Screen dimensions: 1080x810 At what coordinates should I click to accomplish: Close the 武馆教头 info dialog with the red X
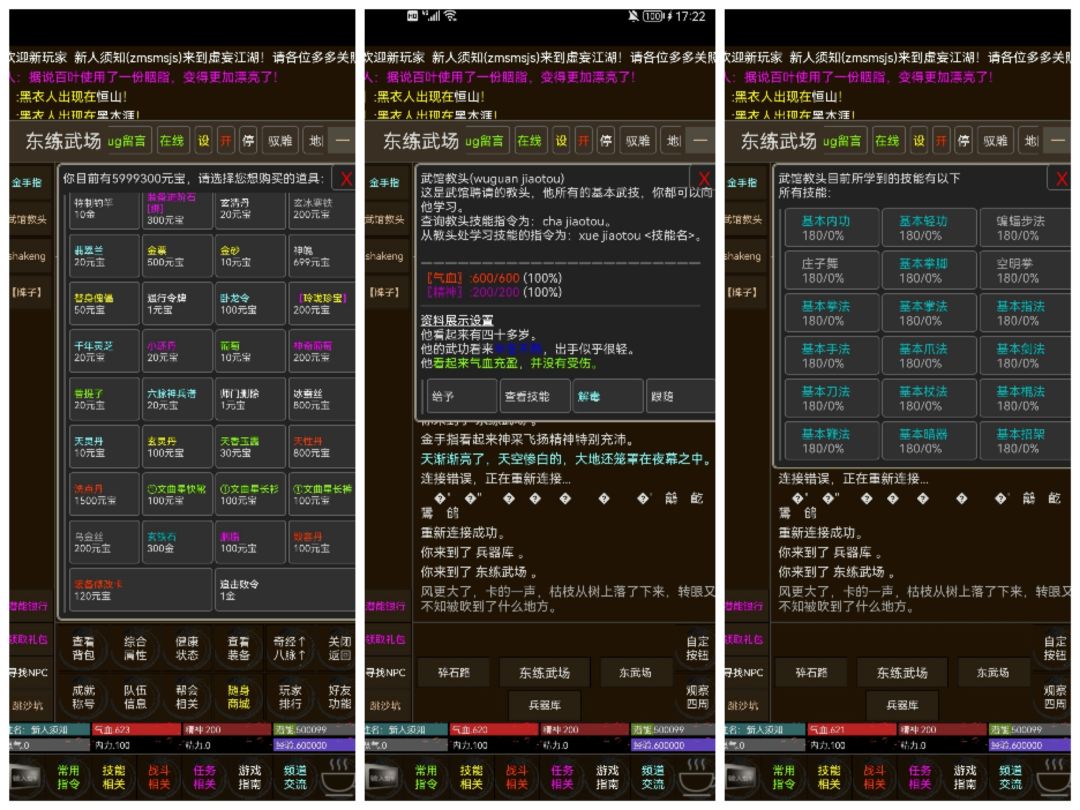tap(704, 179)
